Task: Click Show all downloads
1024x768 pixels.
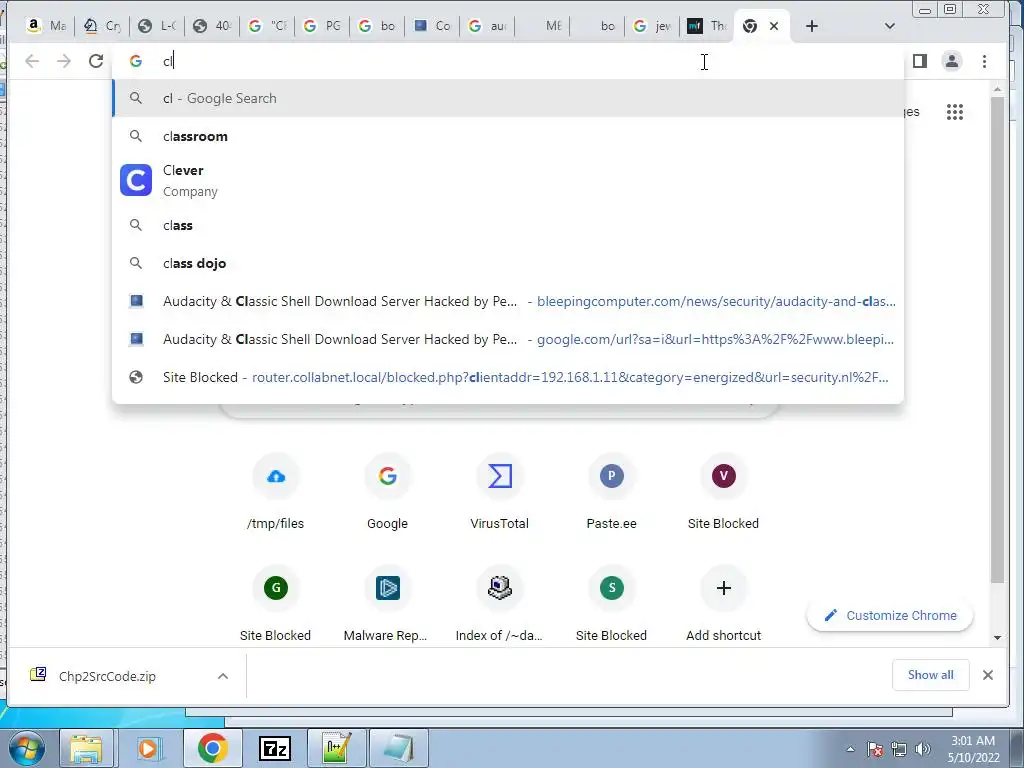Action: tap(930, 675)
